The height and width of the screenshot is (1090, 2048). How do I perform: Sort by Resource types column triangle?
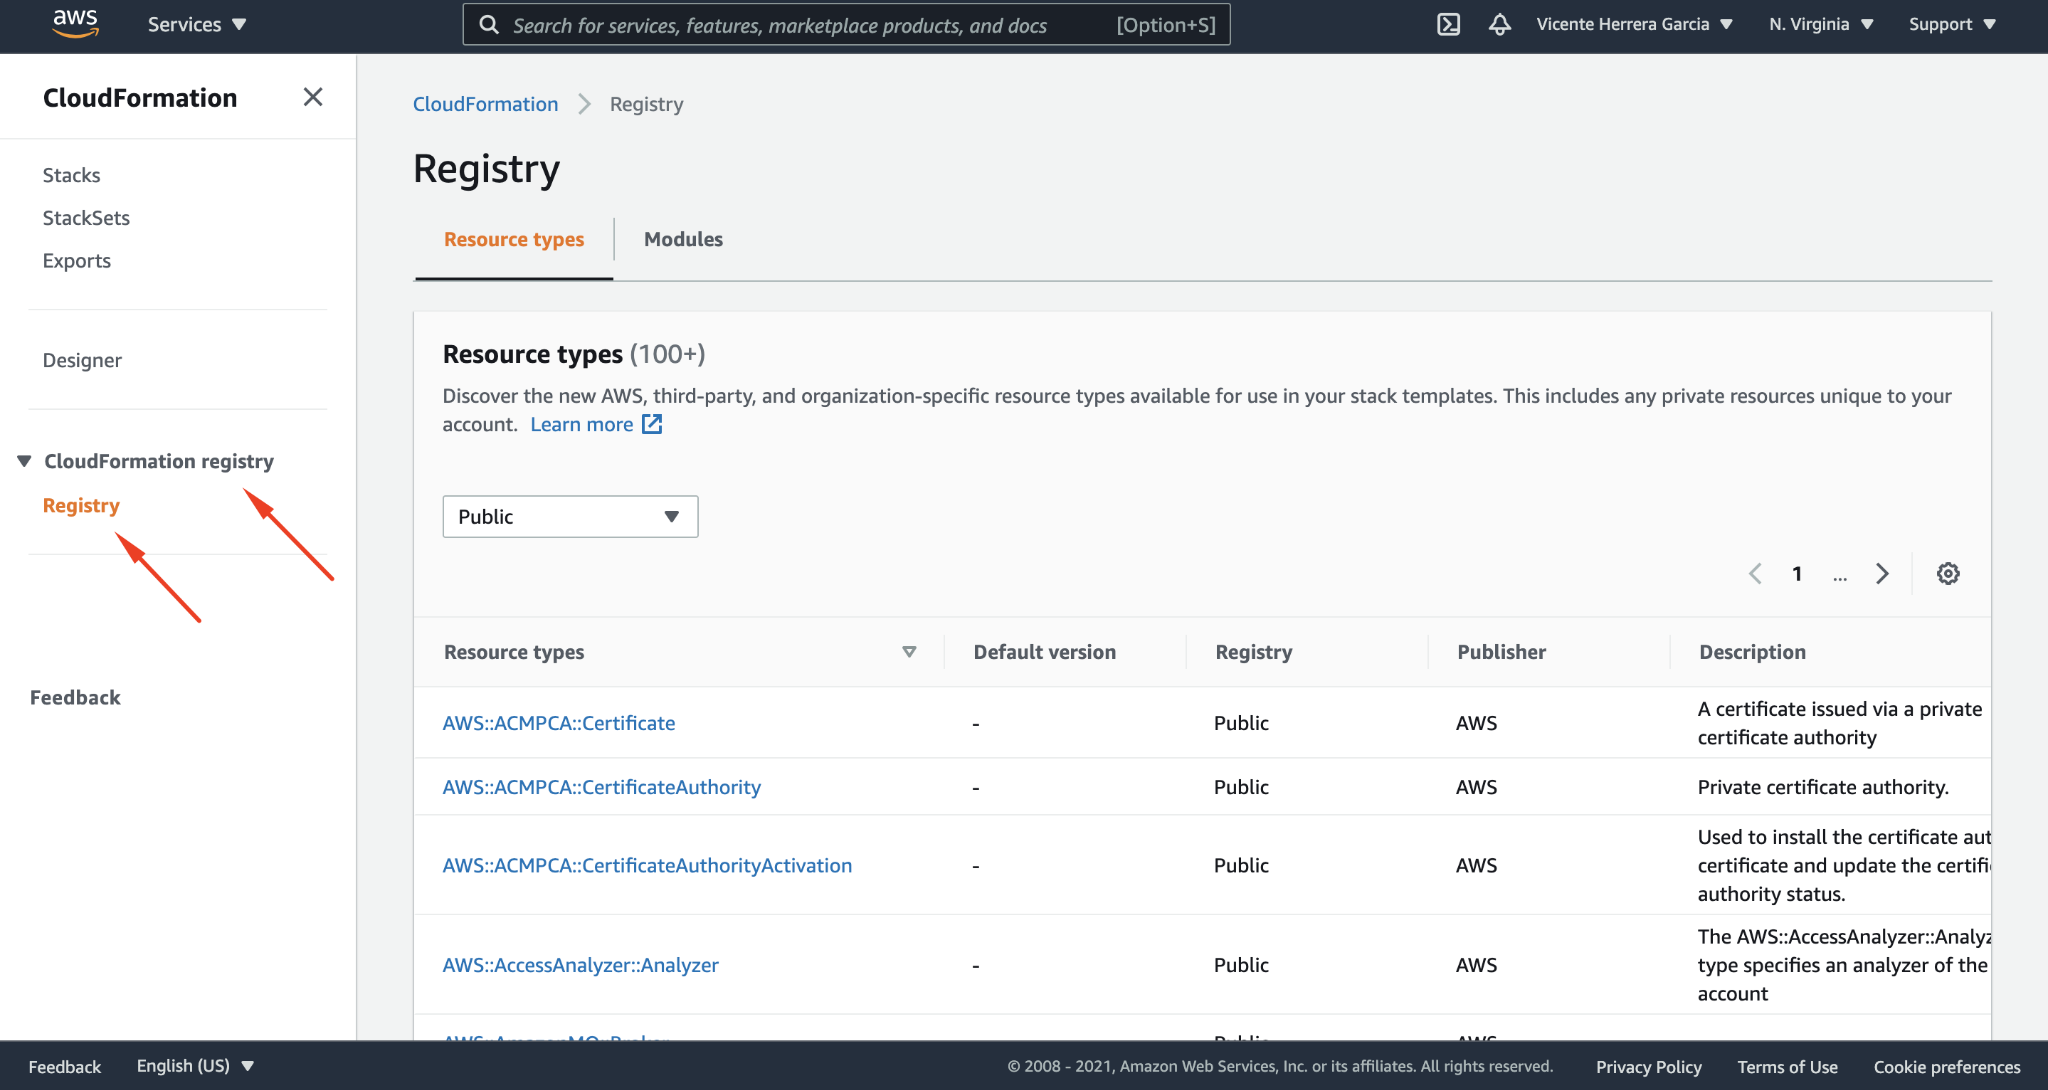[x=909, y=652]
